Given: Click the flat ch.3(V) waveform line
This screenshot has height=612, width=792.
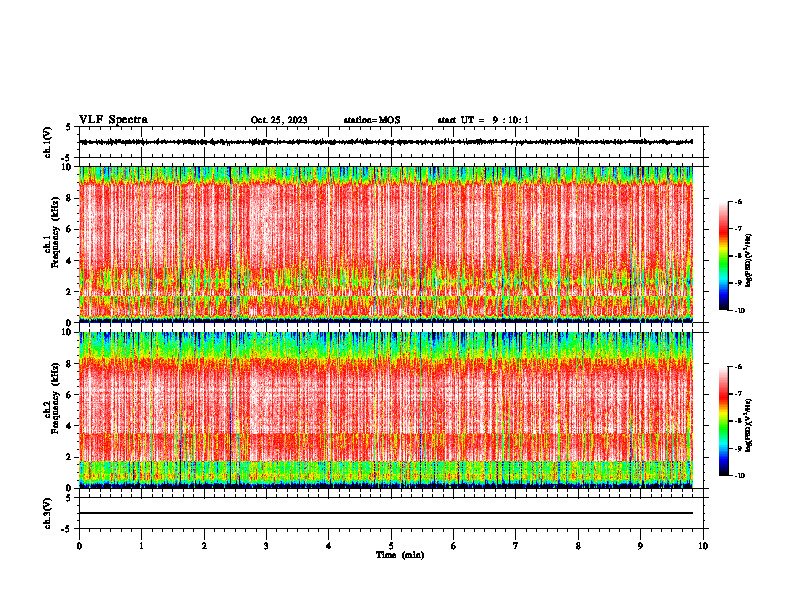Looking at the screenshot, I should [386, 513].
